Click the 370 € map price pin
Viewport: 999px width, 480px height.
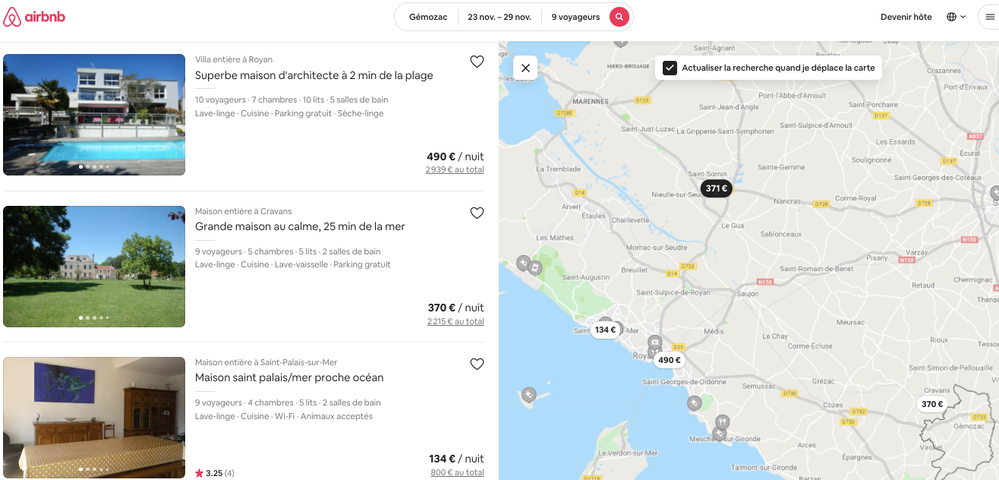[932, 404]
